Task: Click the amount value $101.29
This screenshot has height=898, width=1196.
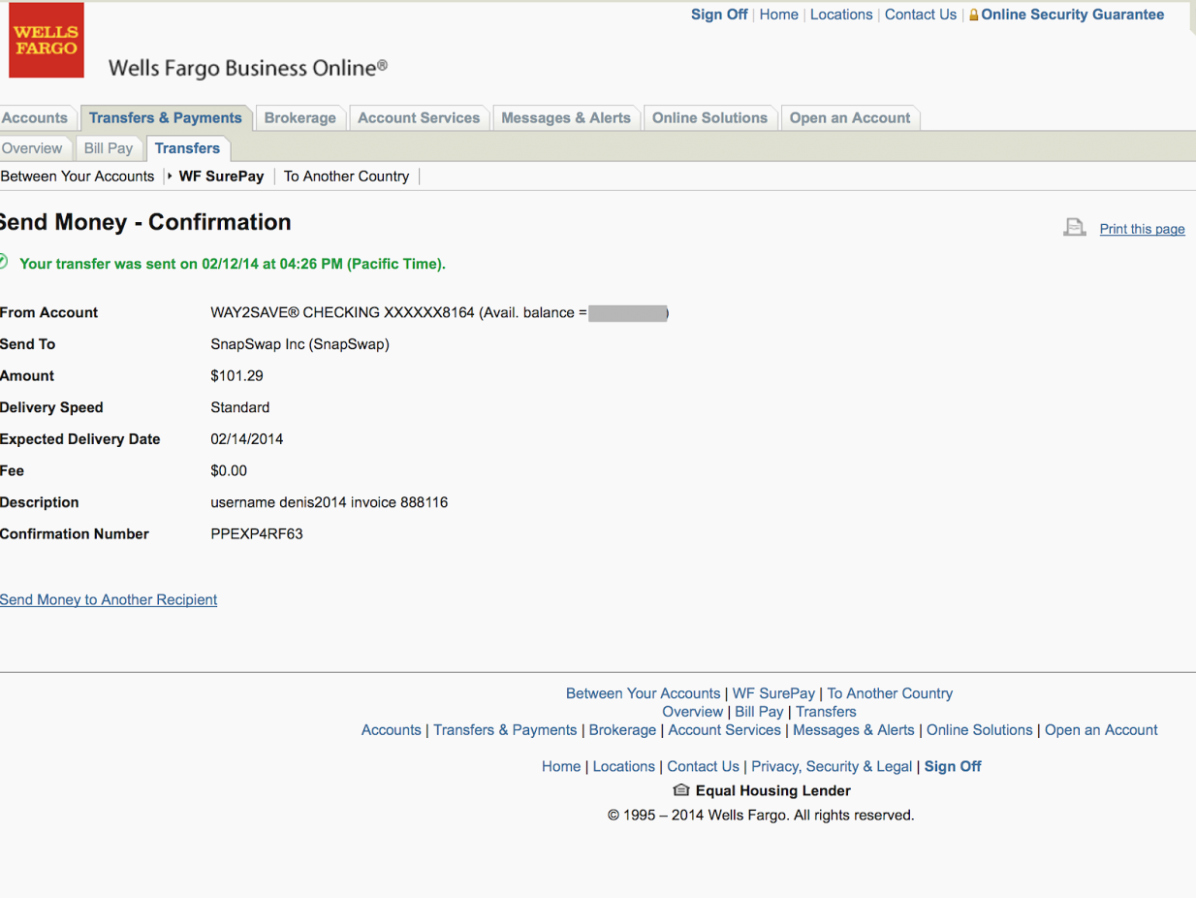Action: coord(236,376)
